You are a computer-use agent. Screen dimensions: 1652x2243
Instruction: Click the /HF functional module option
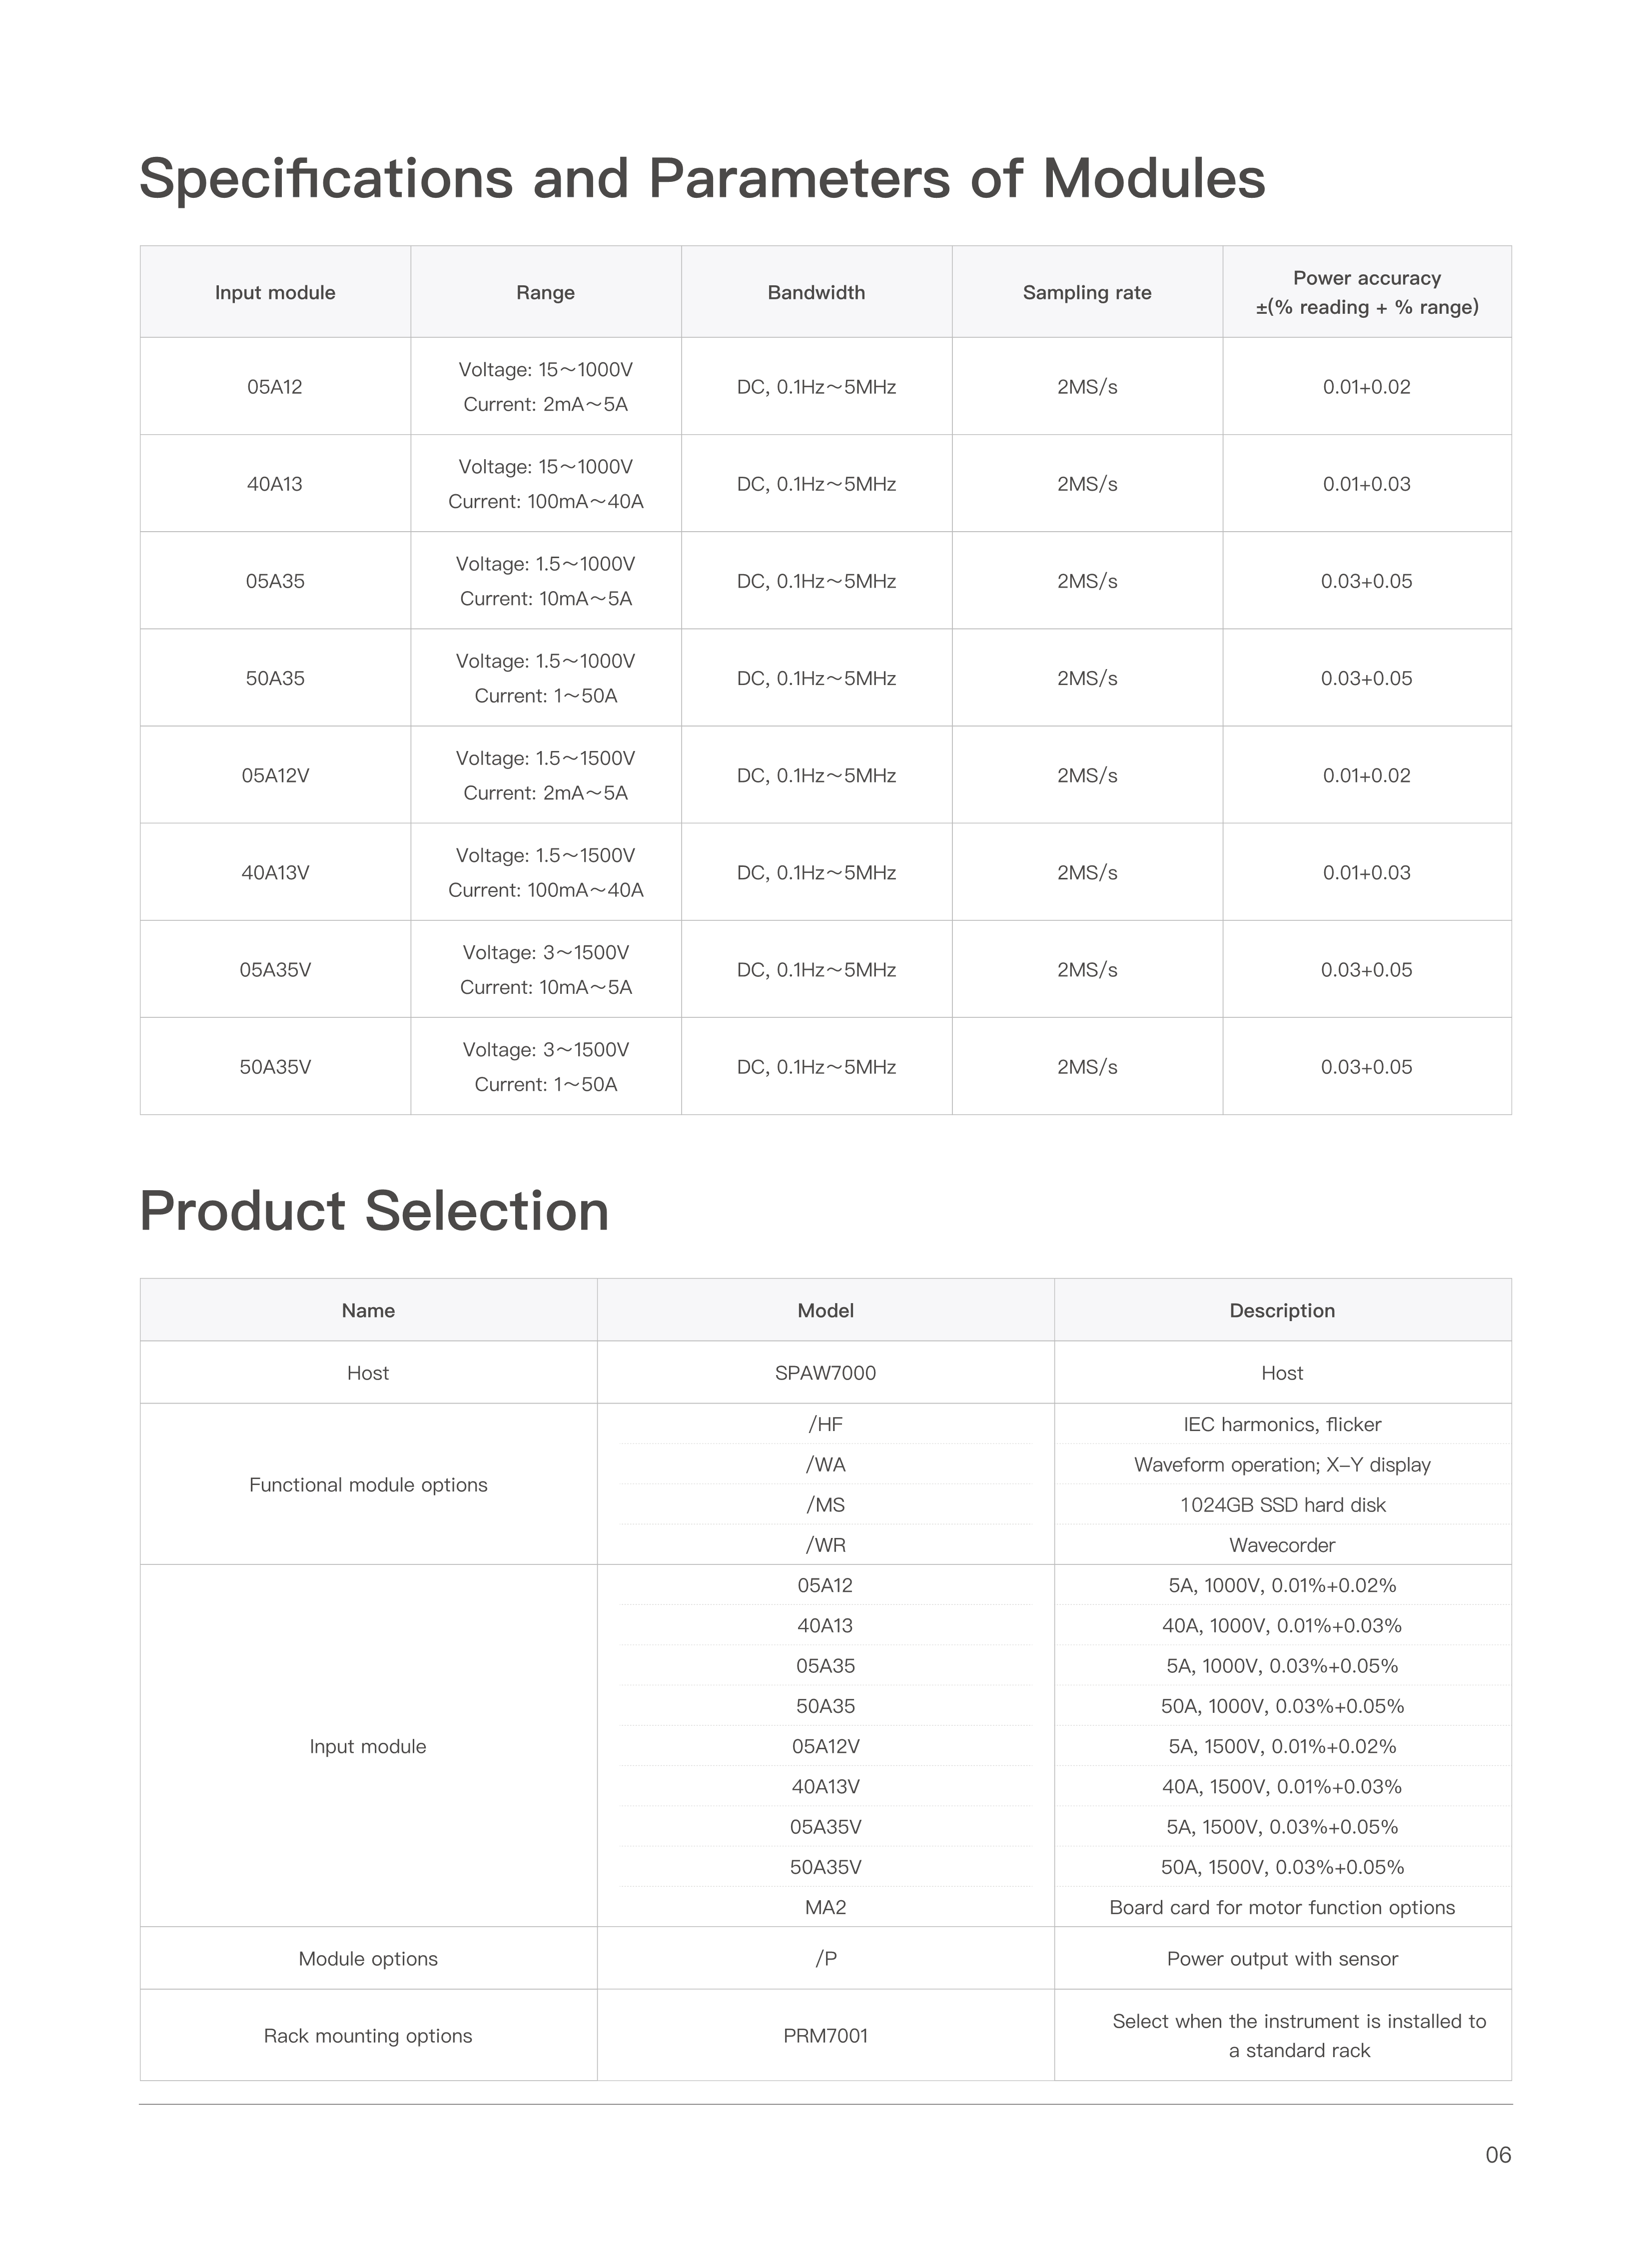tap(825, 1424)
